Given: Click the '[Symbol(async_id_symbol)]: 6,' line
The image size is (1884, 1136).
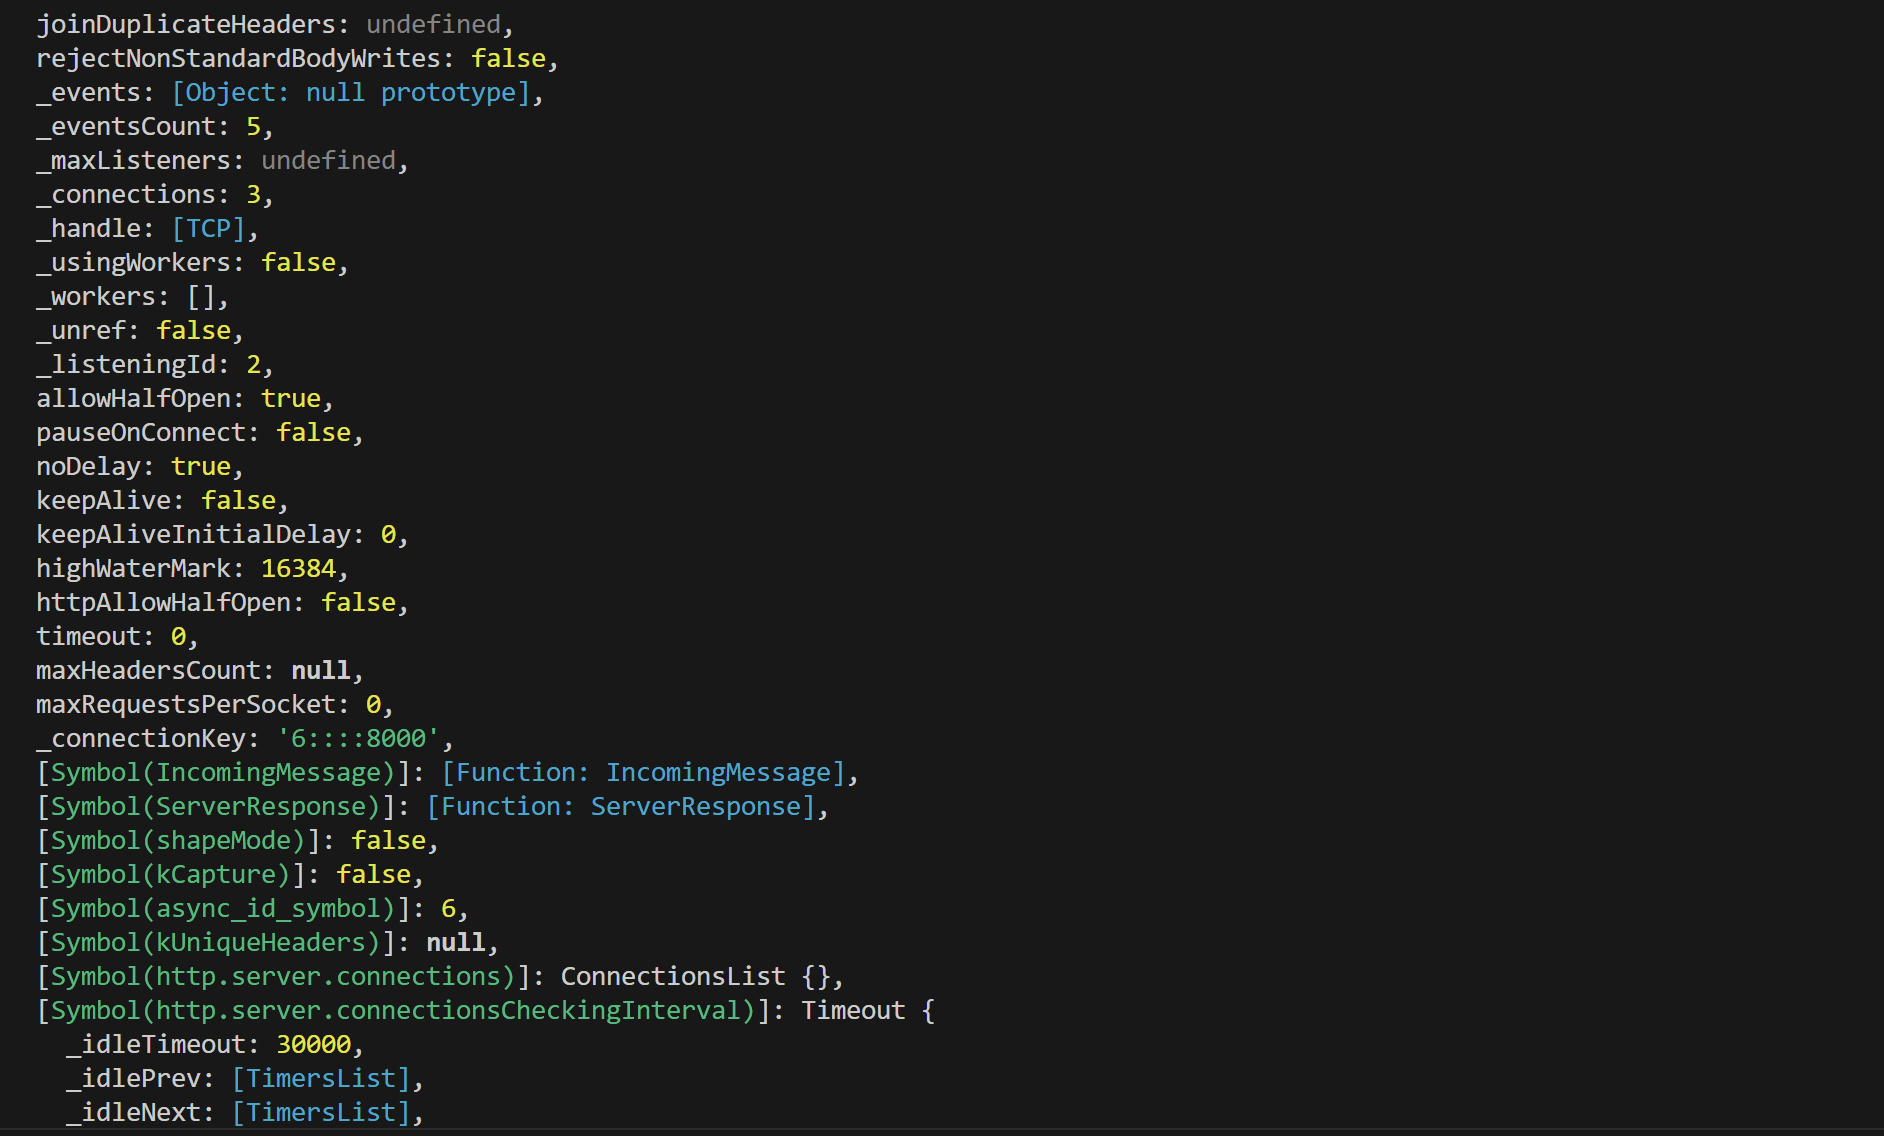Looking at the screenshot, I should pos(252,909).
